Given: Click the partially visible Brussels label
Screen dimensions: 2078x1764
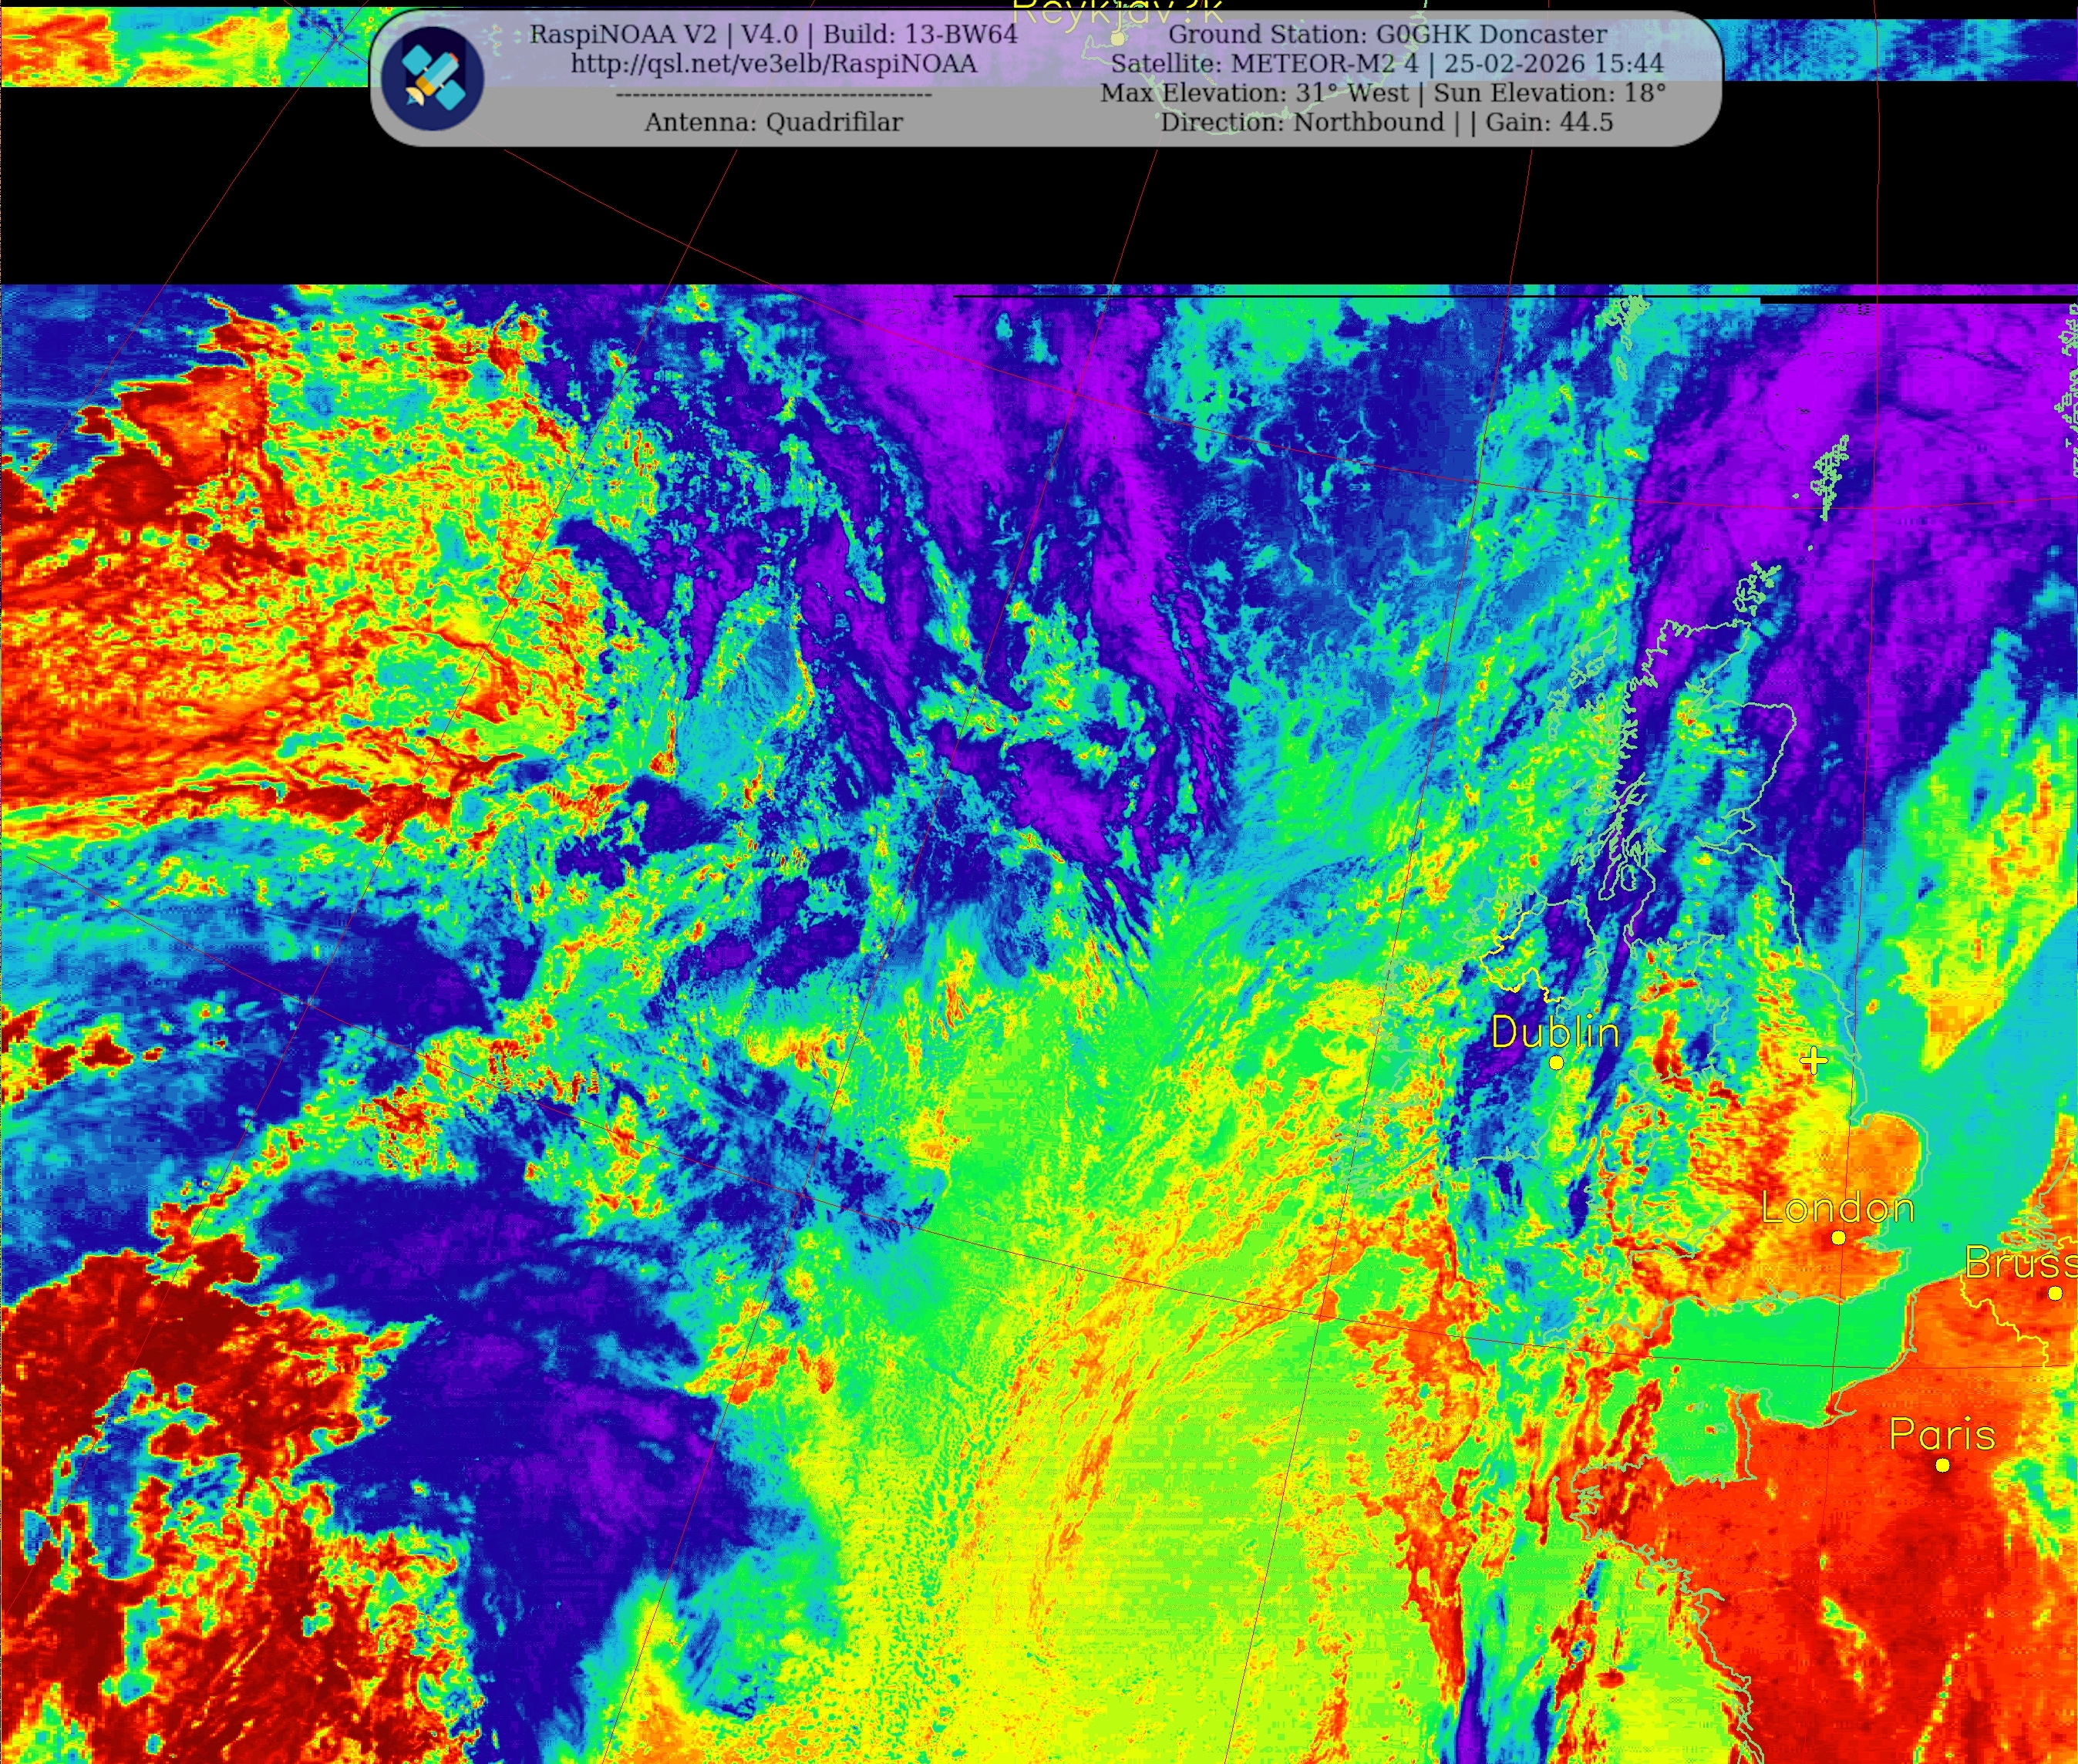Looking at the screenshot, I should click(2020, 1263).
